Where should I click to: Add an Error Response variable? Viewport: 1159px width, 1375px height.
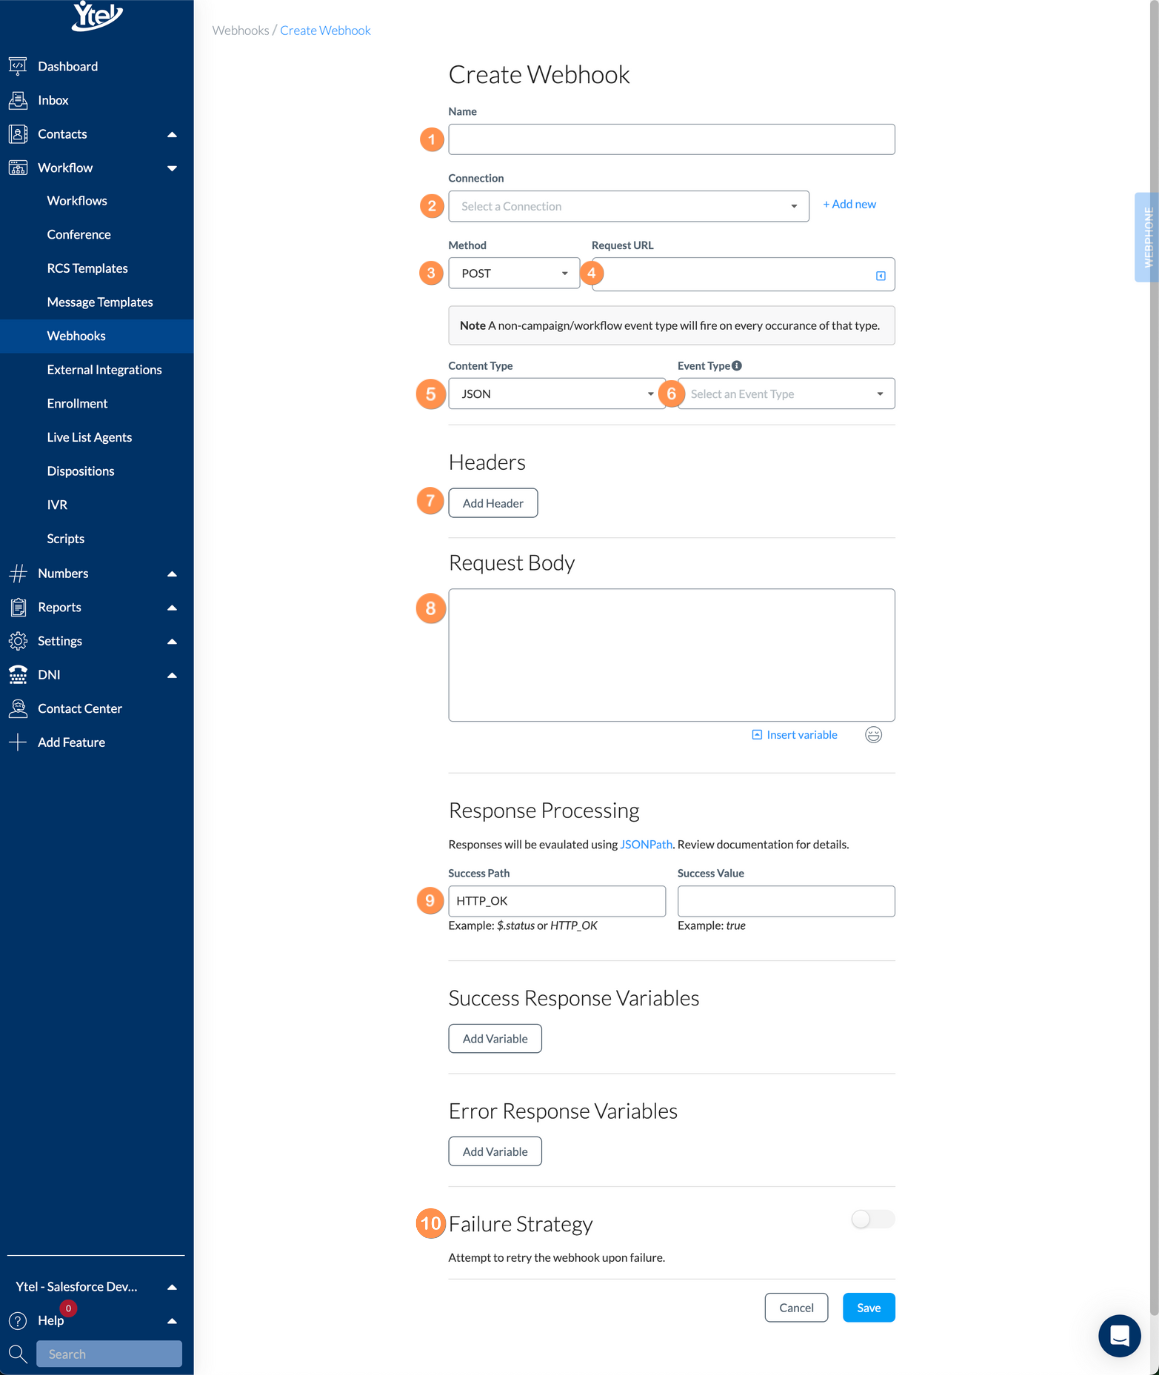pyautogui.click(x=495, y=1152)
